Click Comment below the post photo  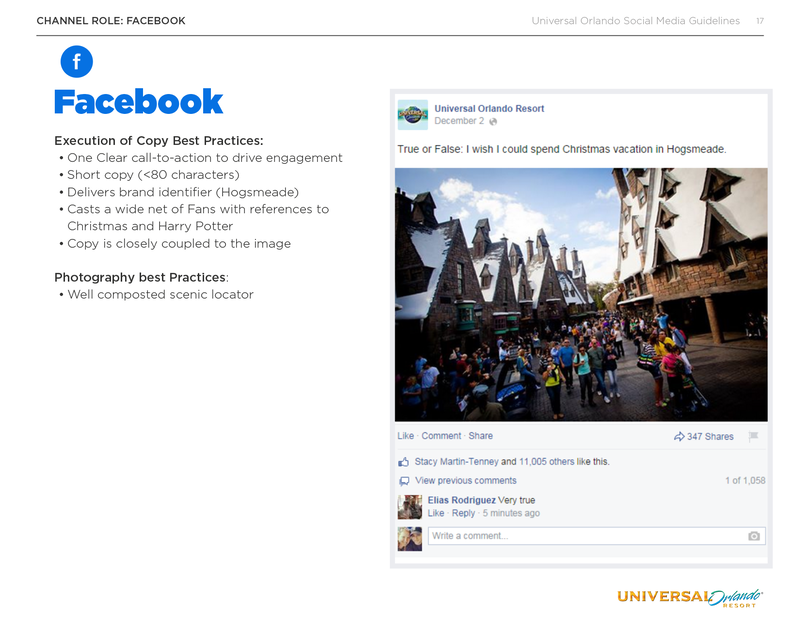click(441, 436)
